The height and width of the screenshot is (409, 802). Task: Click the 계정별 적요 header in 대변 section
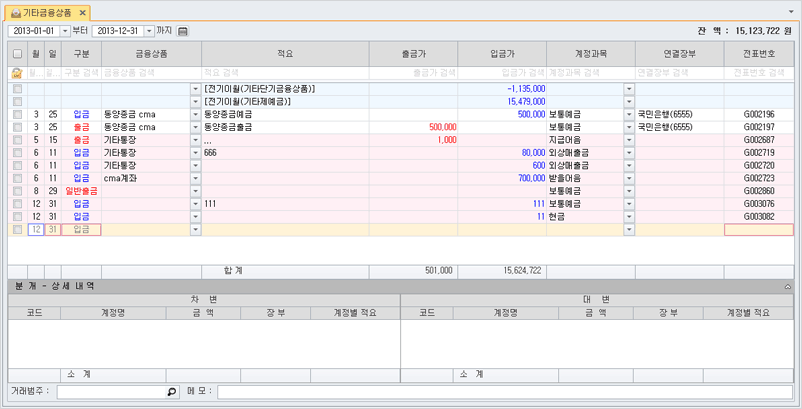[x=748, y=313]
